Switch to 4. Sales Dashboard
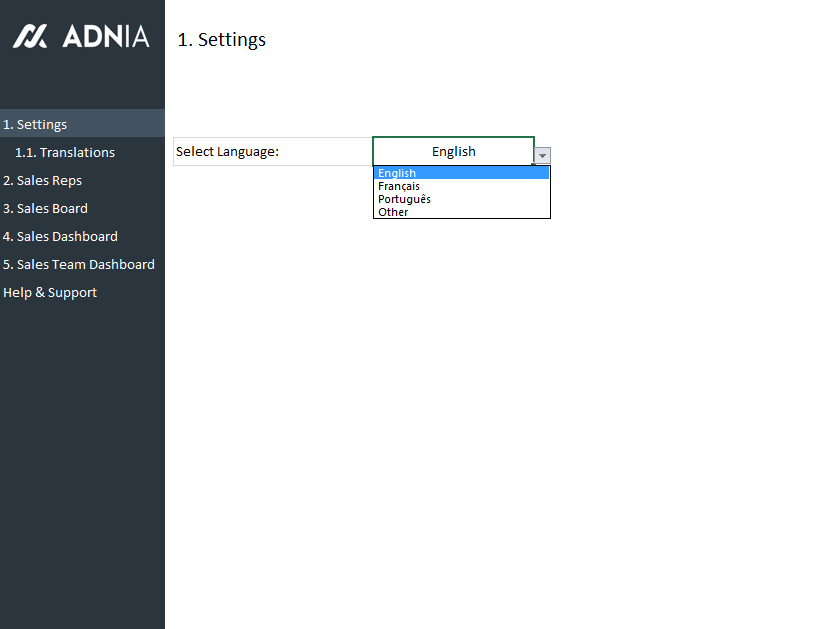The height and width of the screenshot is (629, 828). click(61, 236)
